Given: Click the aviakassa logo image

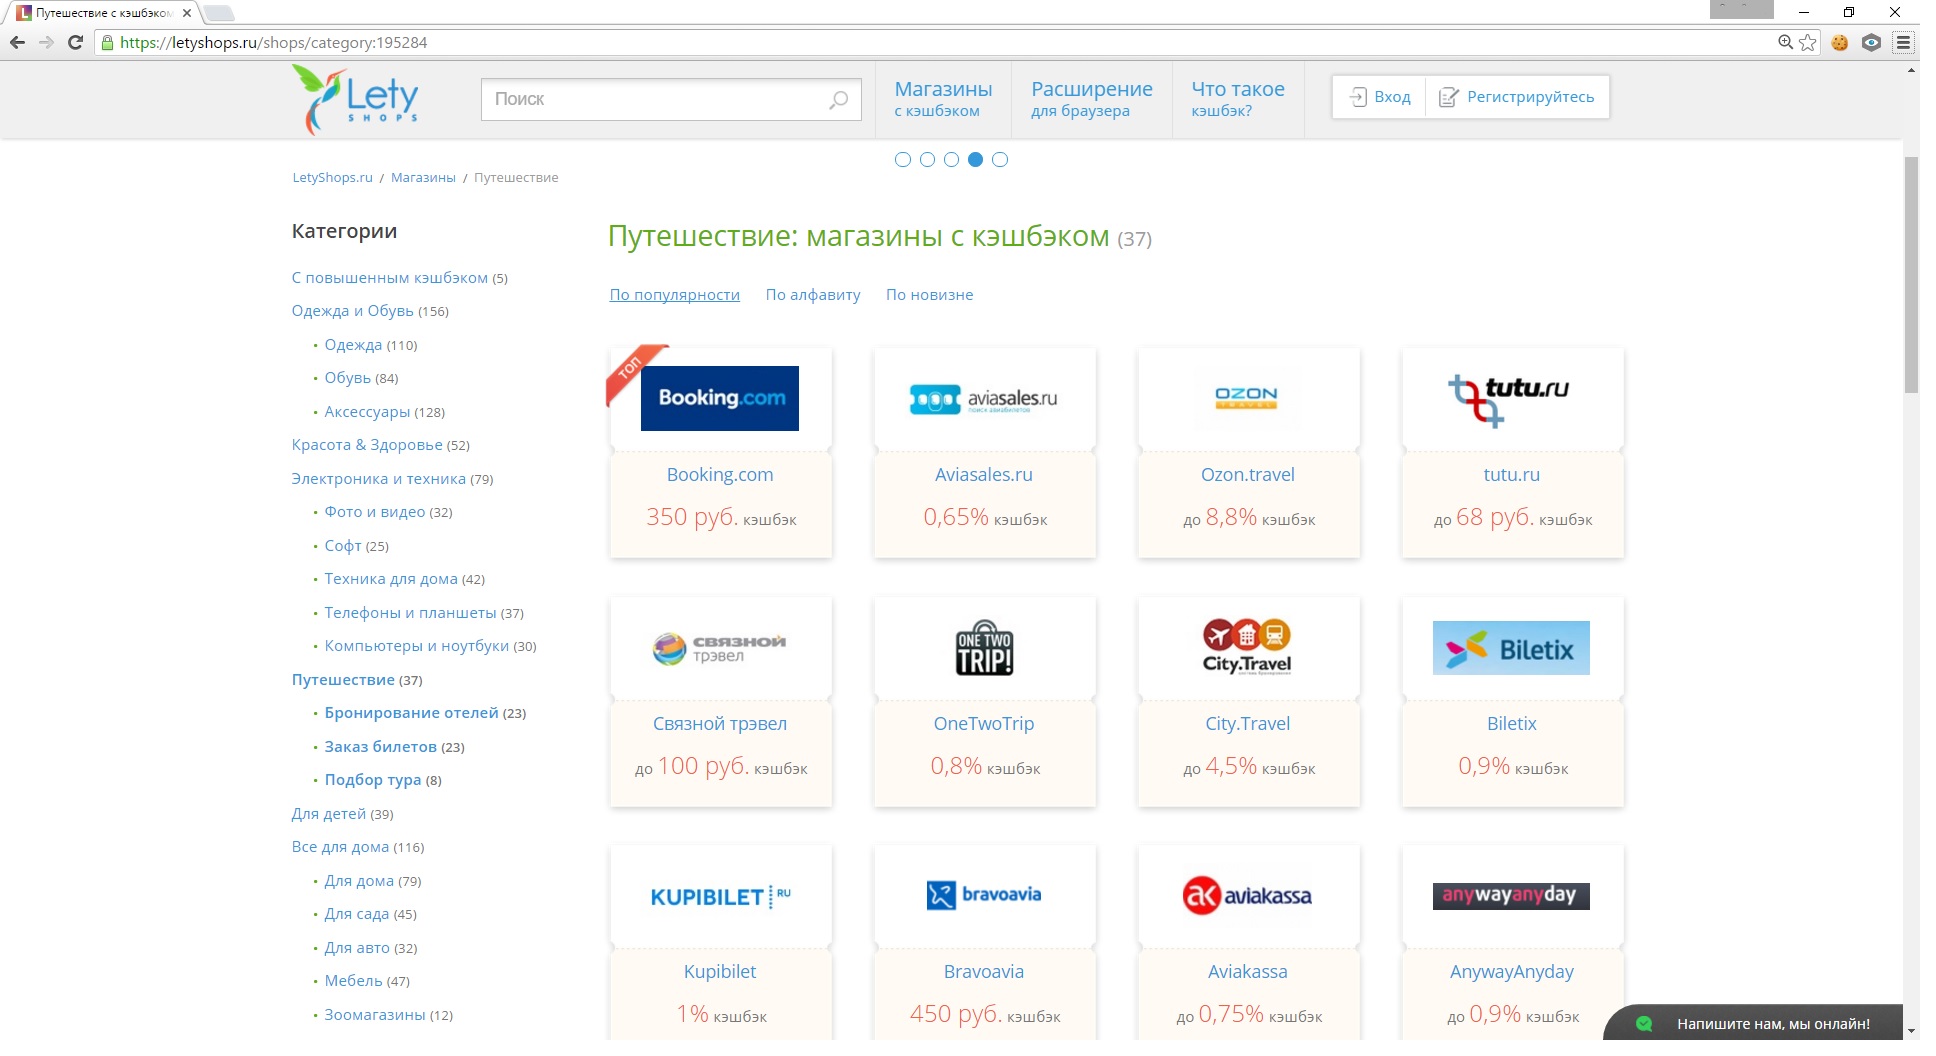Looking at the screenshot, I should point(1247,895).
